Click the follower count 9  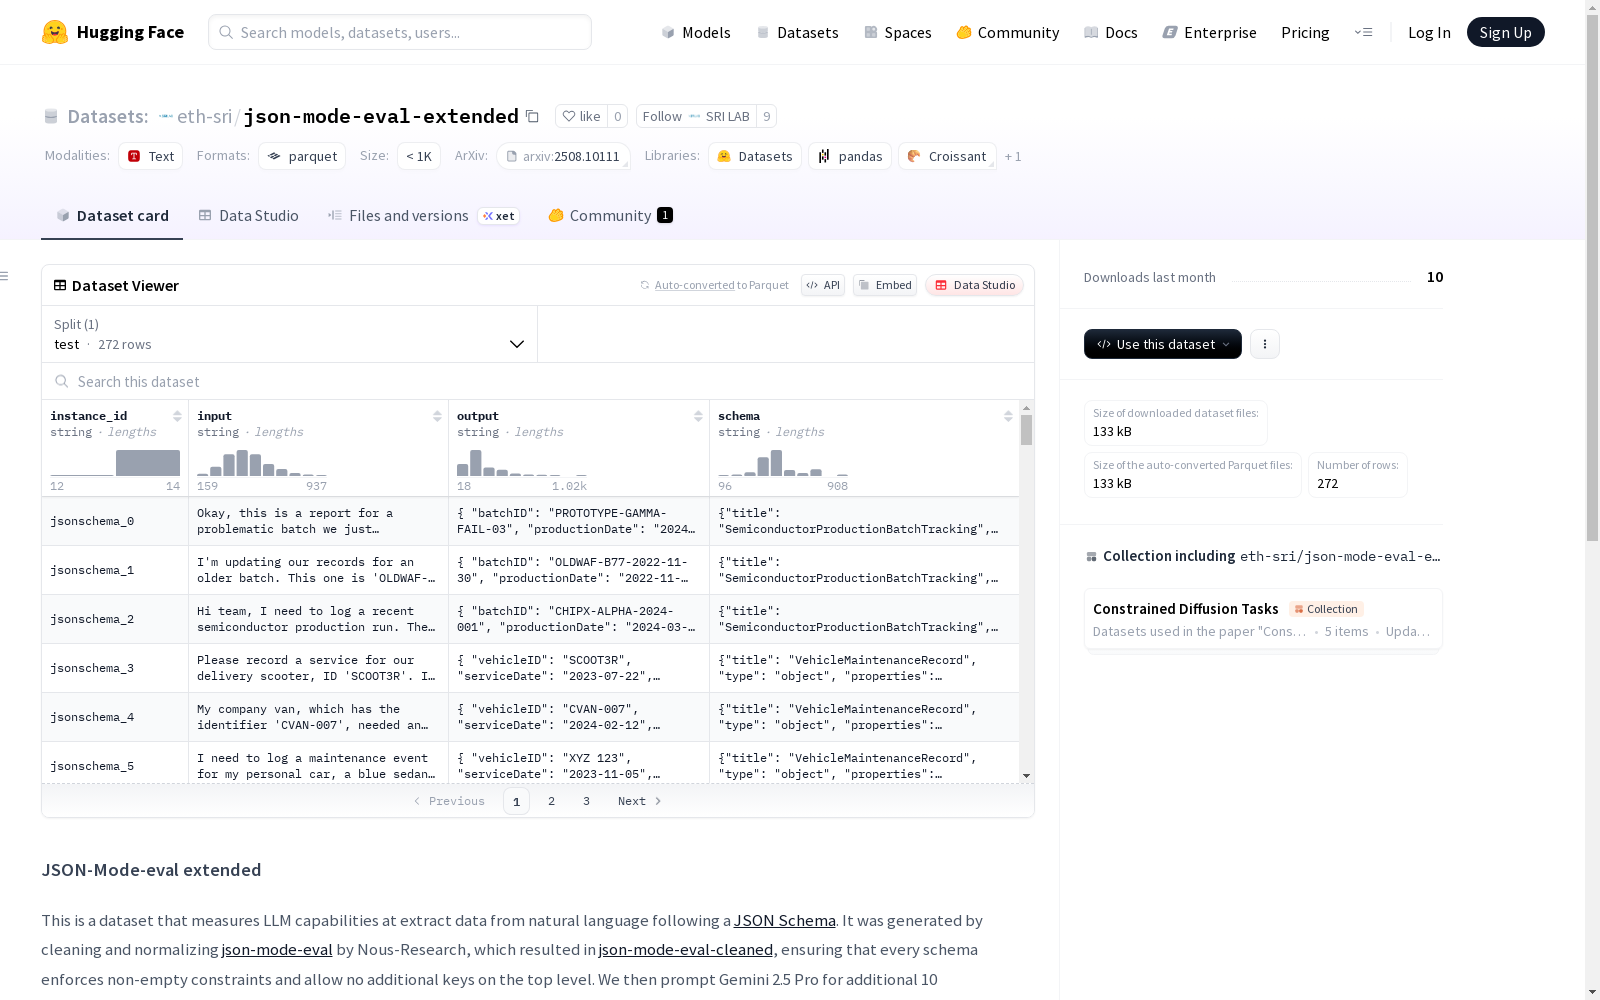coord(767,116)
